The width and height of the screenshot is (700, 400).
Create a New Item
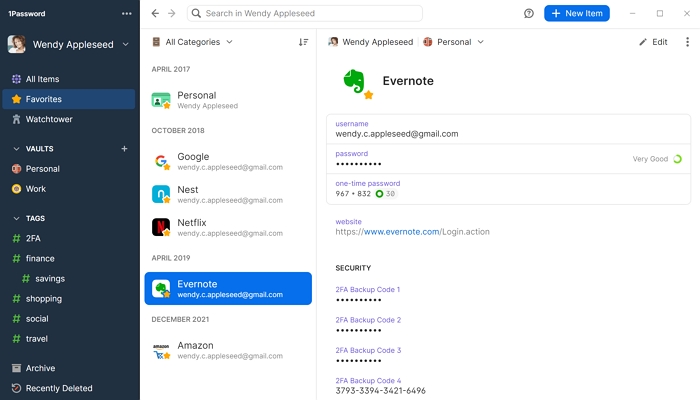[577, 13]
